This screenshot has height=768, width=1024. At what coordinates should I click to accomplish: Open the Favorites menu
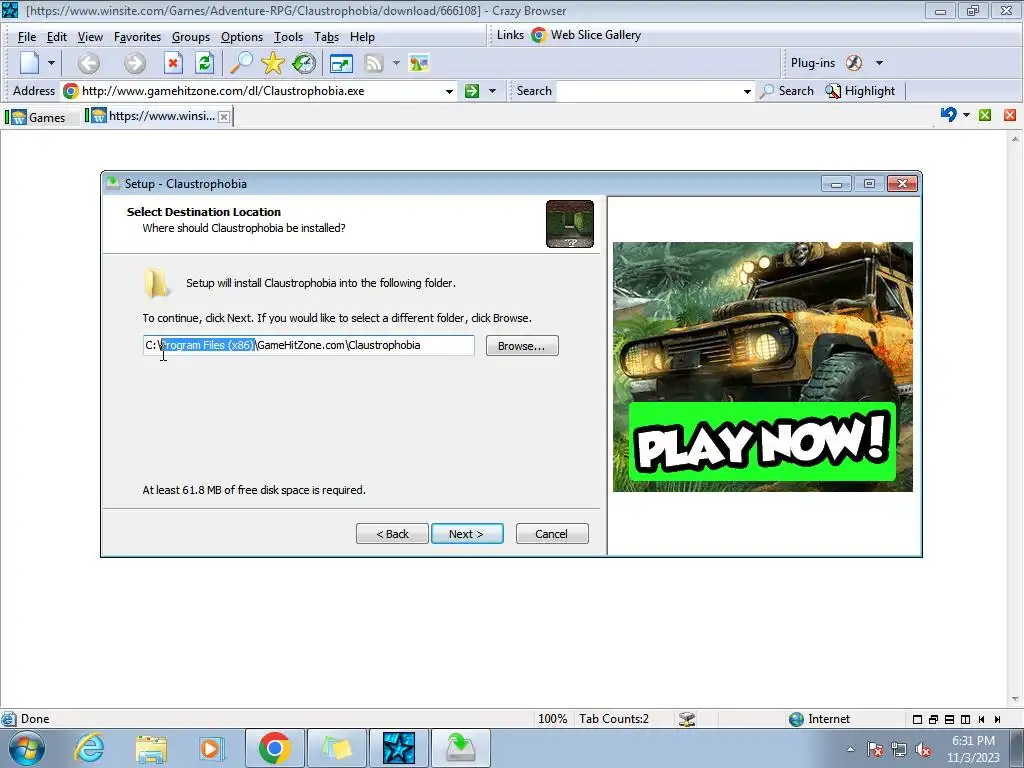(x=137, y=37)
